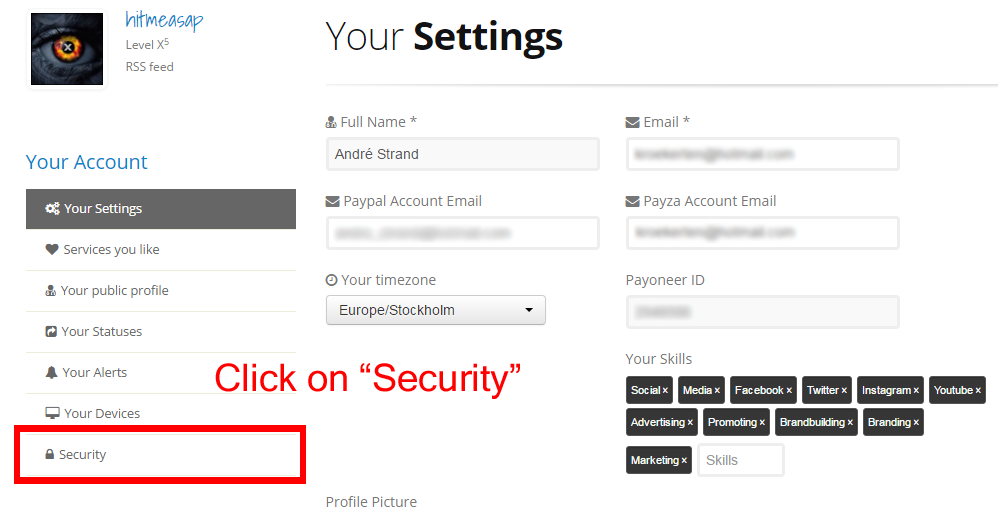
Task: Open Your public profile menu item
Action: pos(114,291)
